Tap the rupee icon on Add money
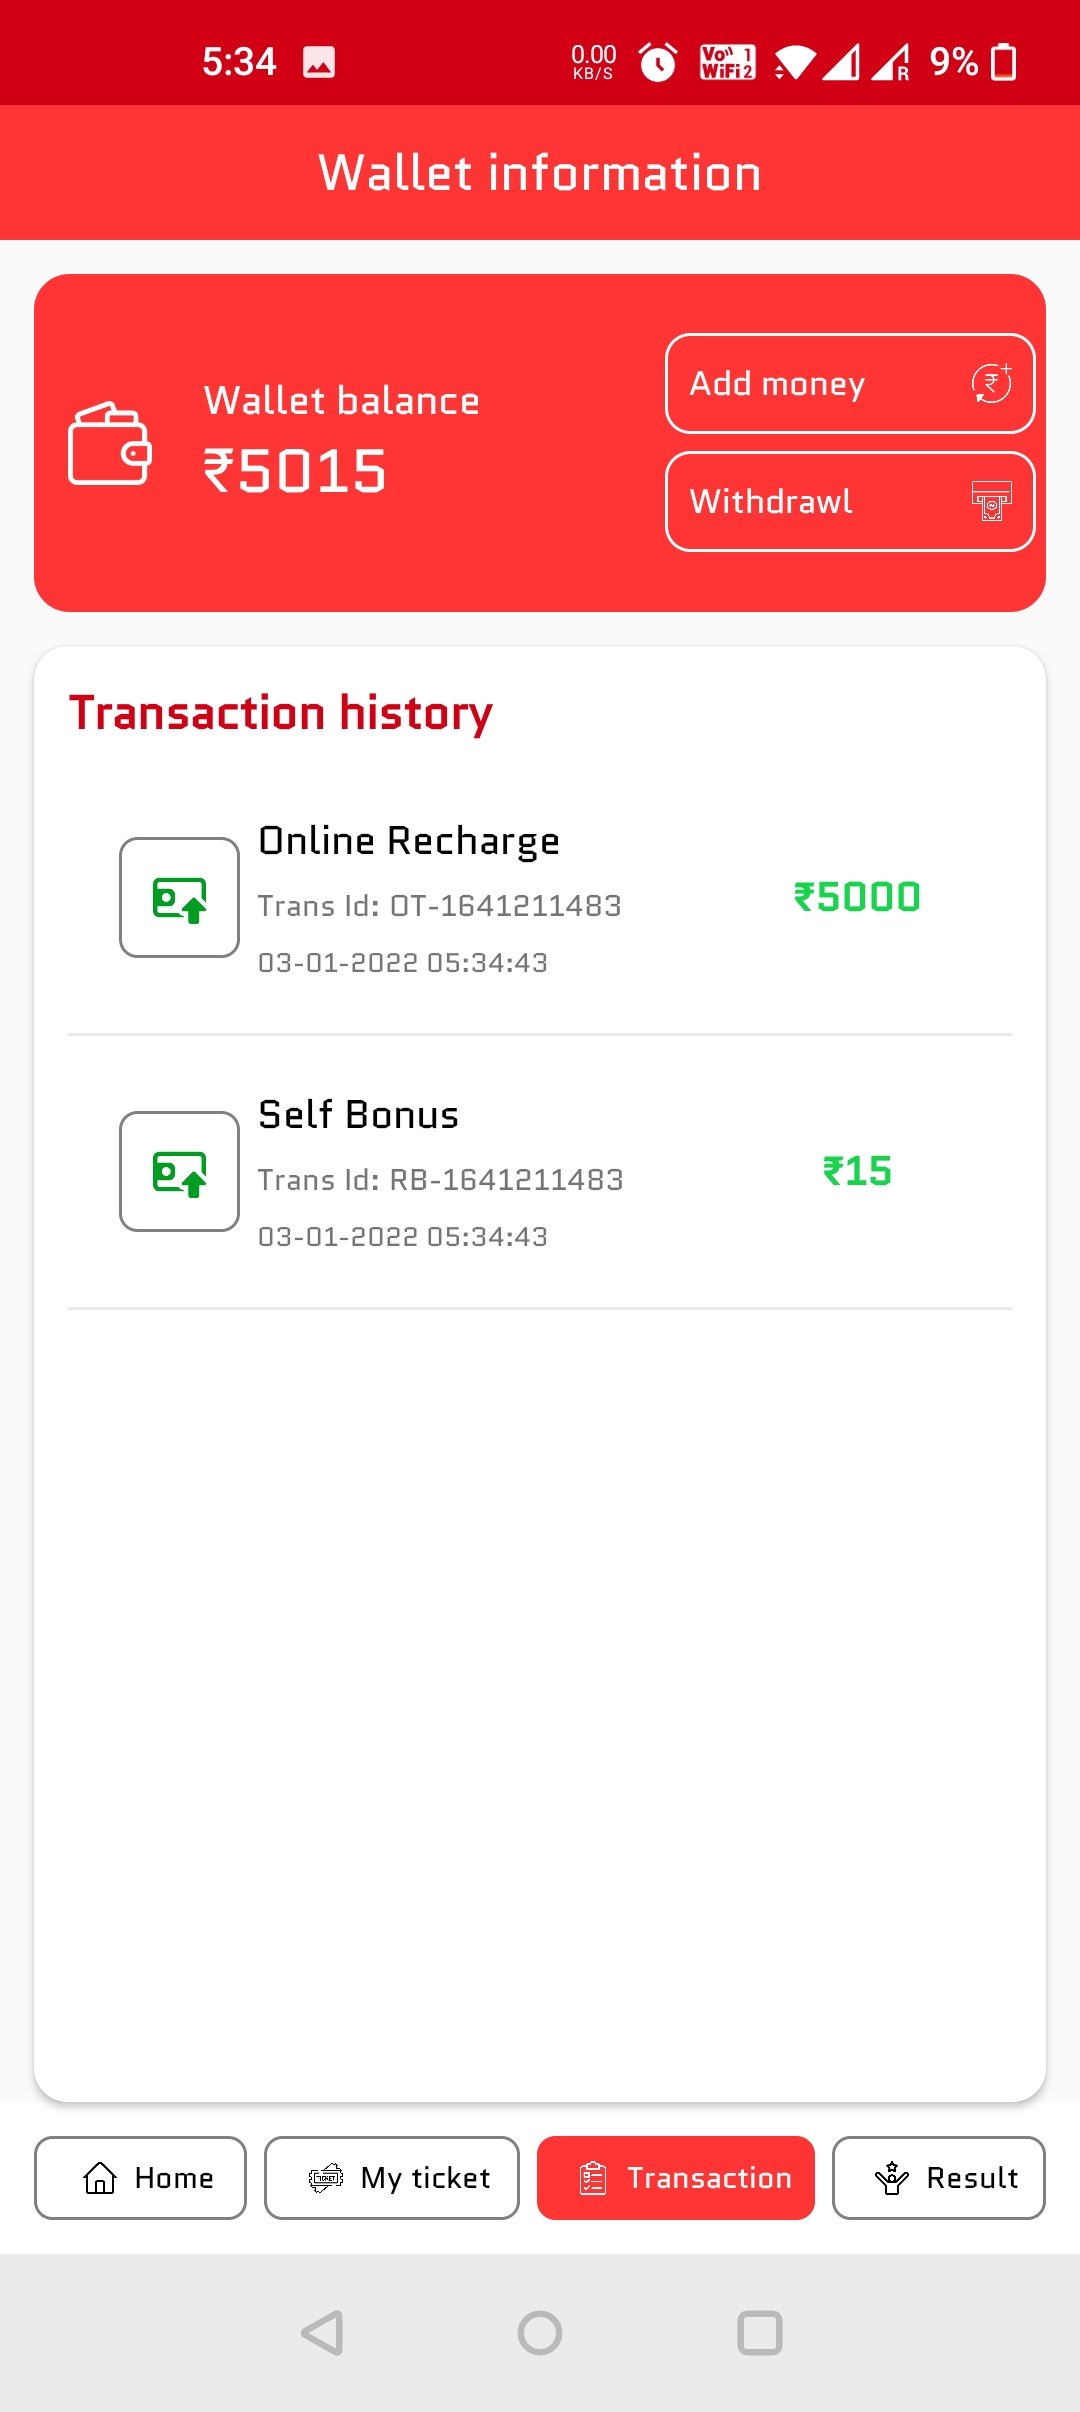Viewport: 1080px width, 2412px height. 991,384
